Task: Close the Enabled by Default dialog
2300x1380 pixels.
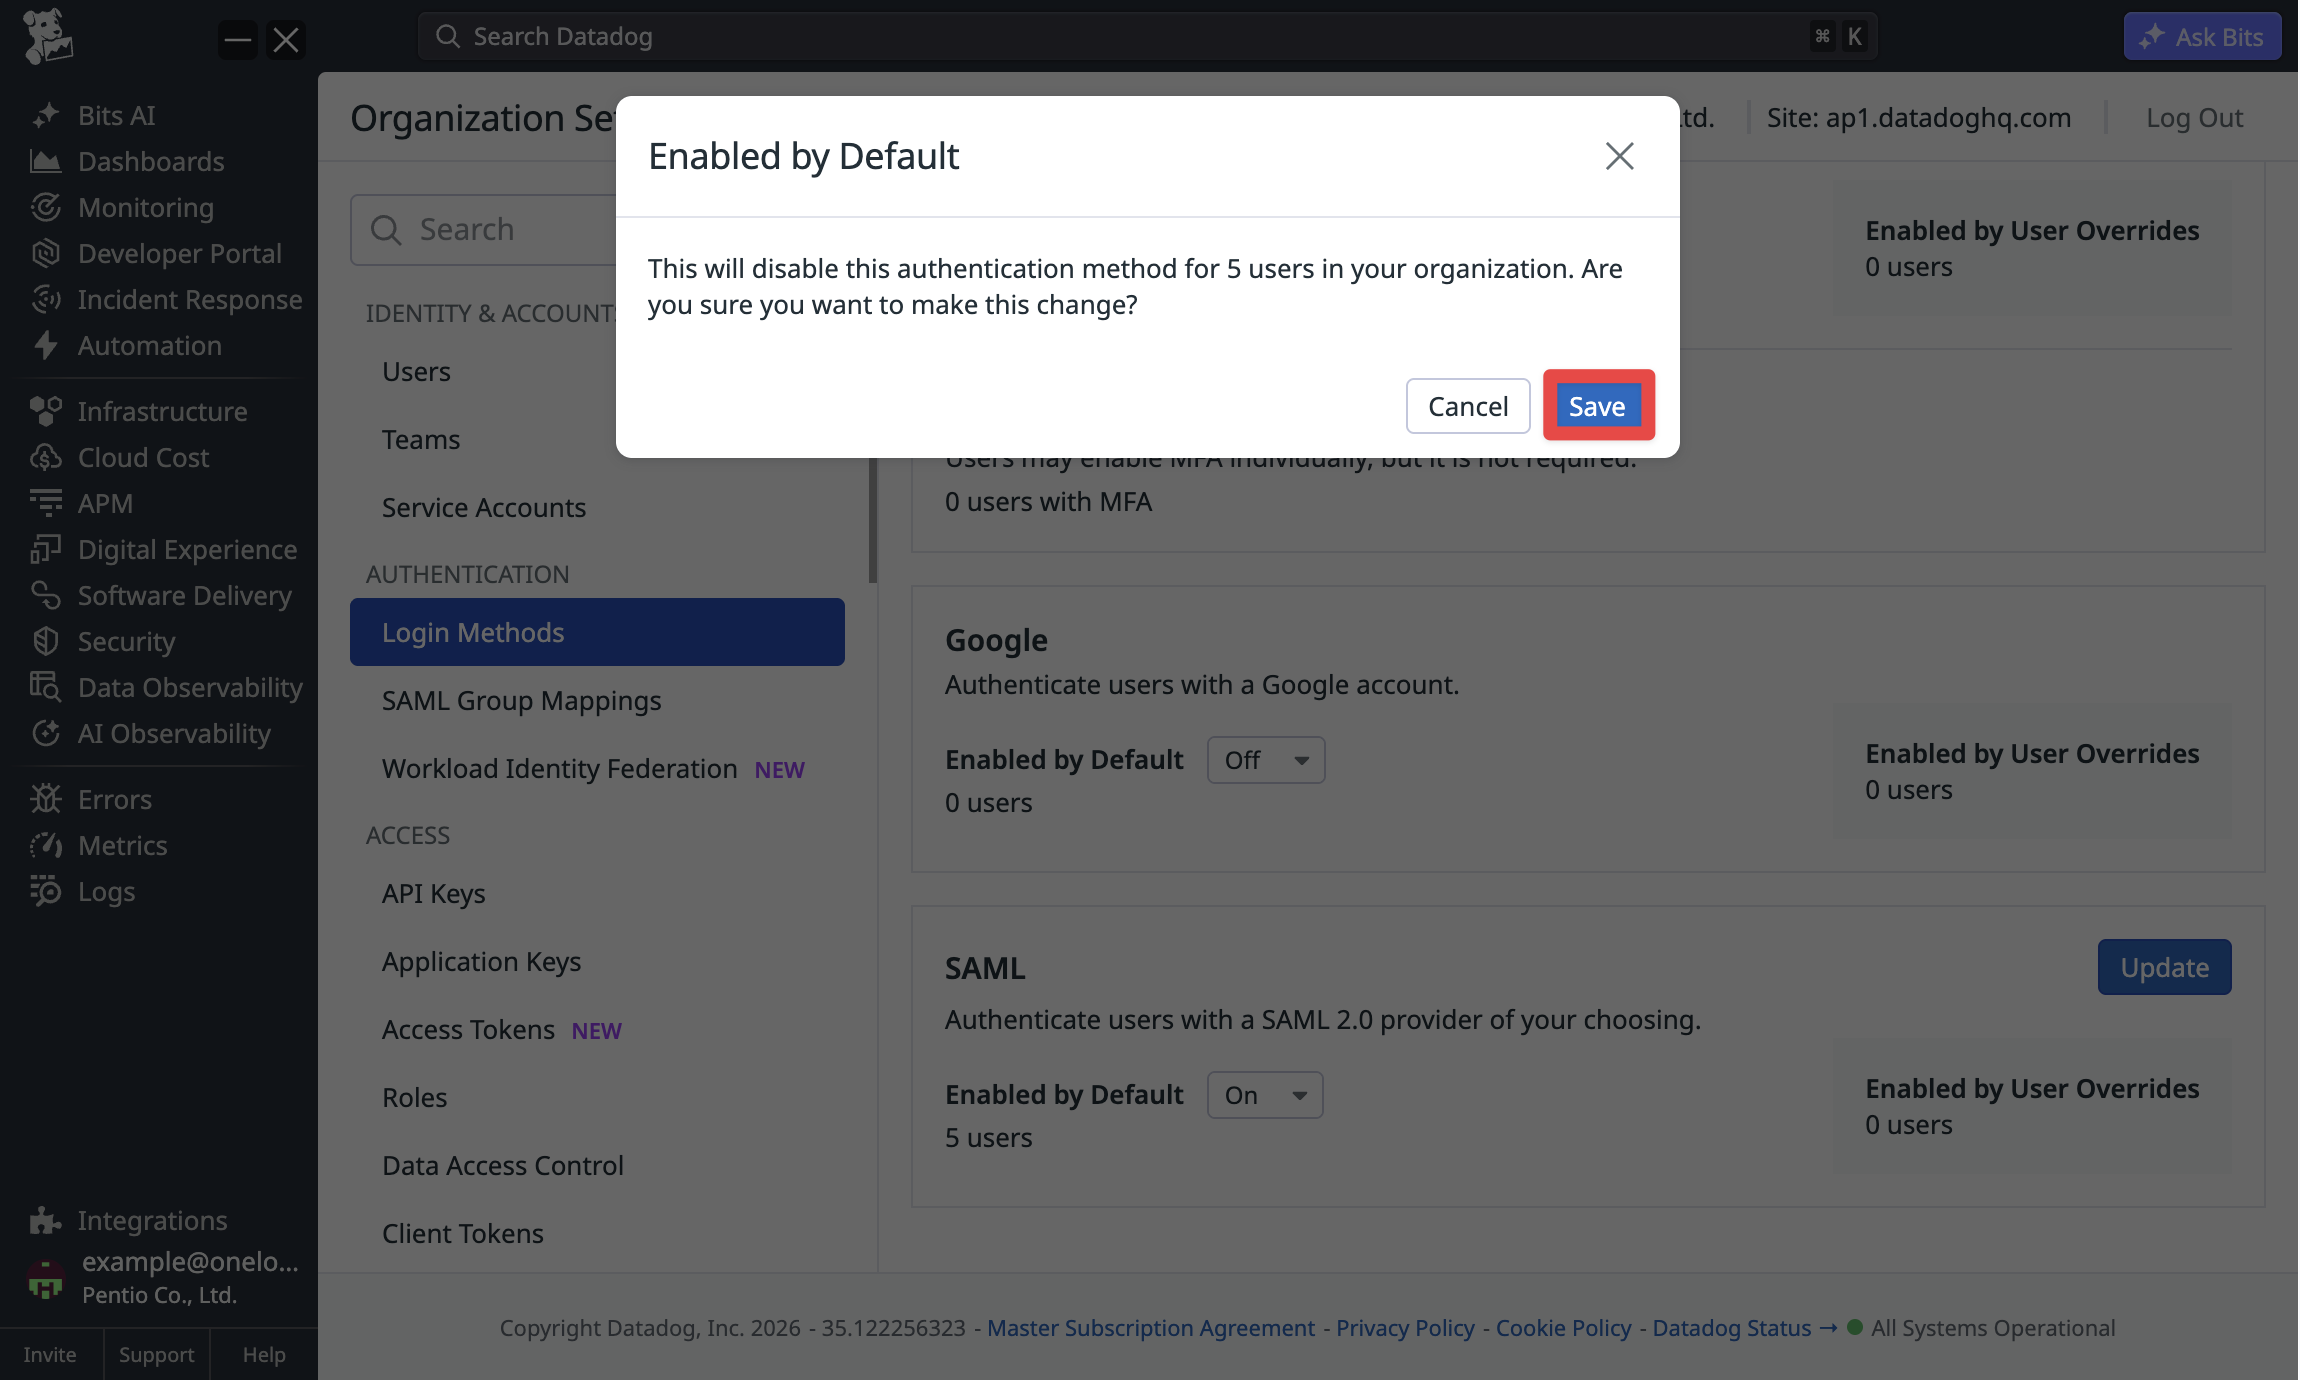Action: point(1619,156)
